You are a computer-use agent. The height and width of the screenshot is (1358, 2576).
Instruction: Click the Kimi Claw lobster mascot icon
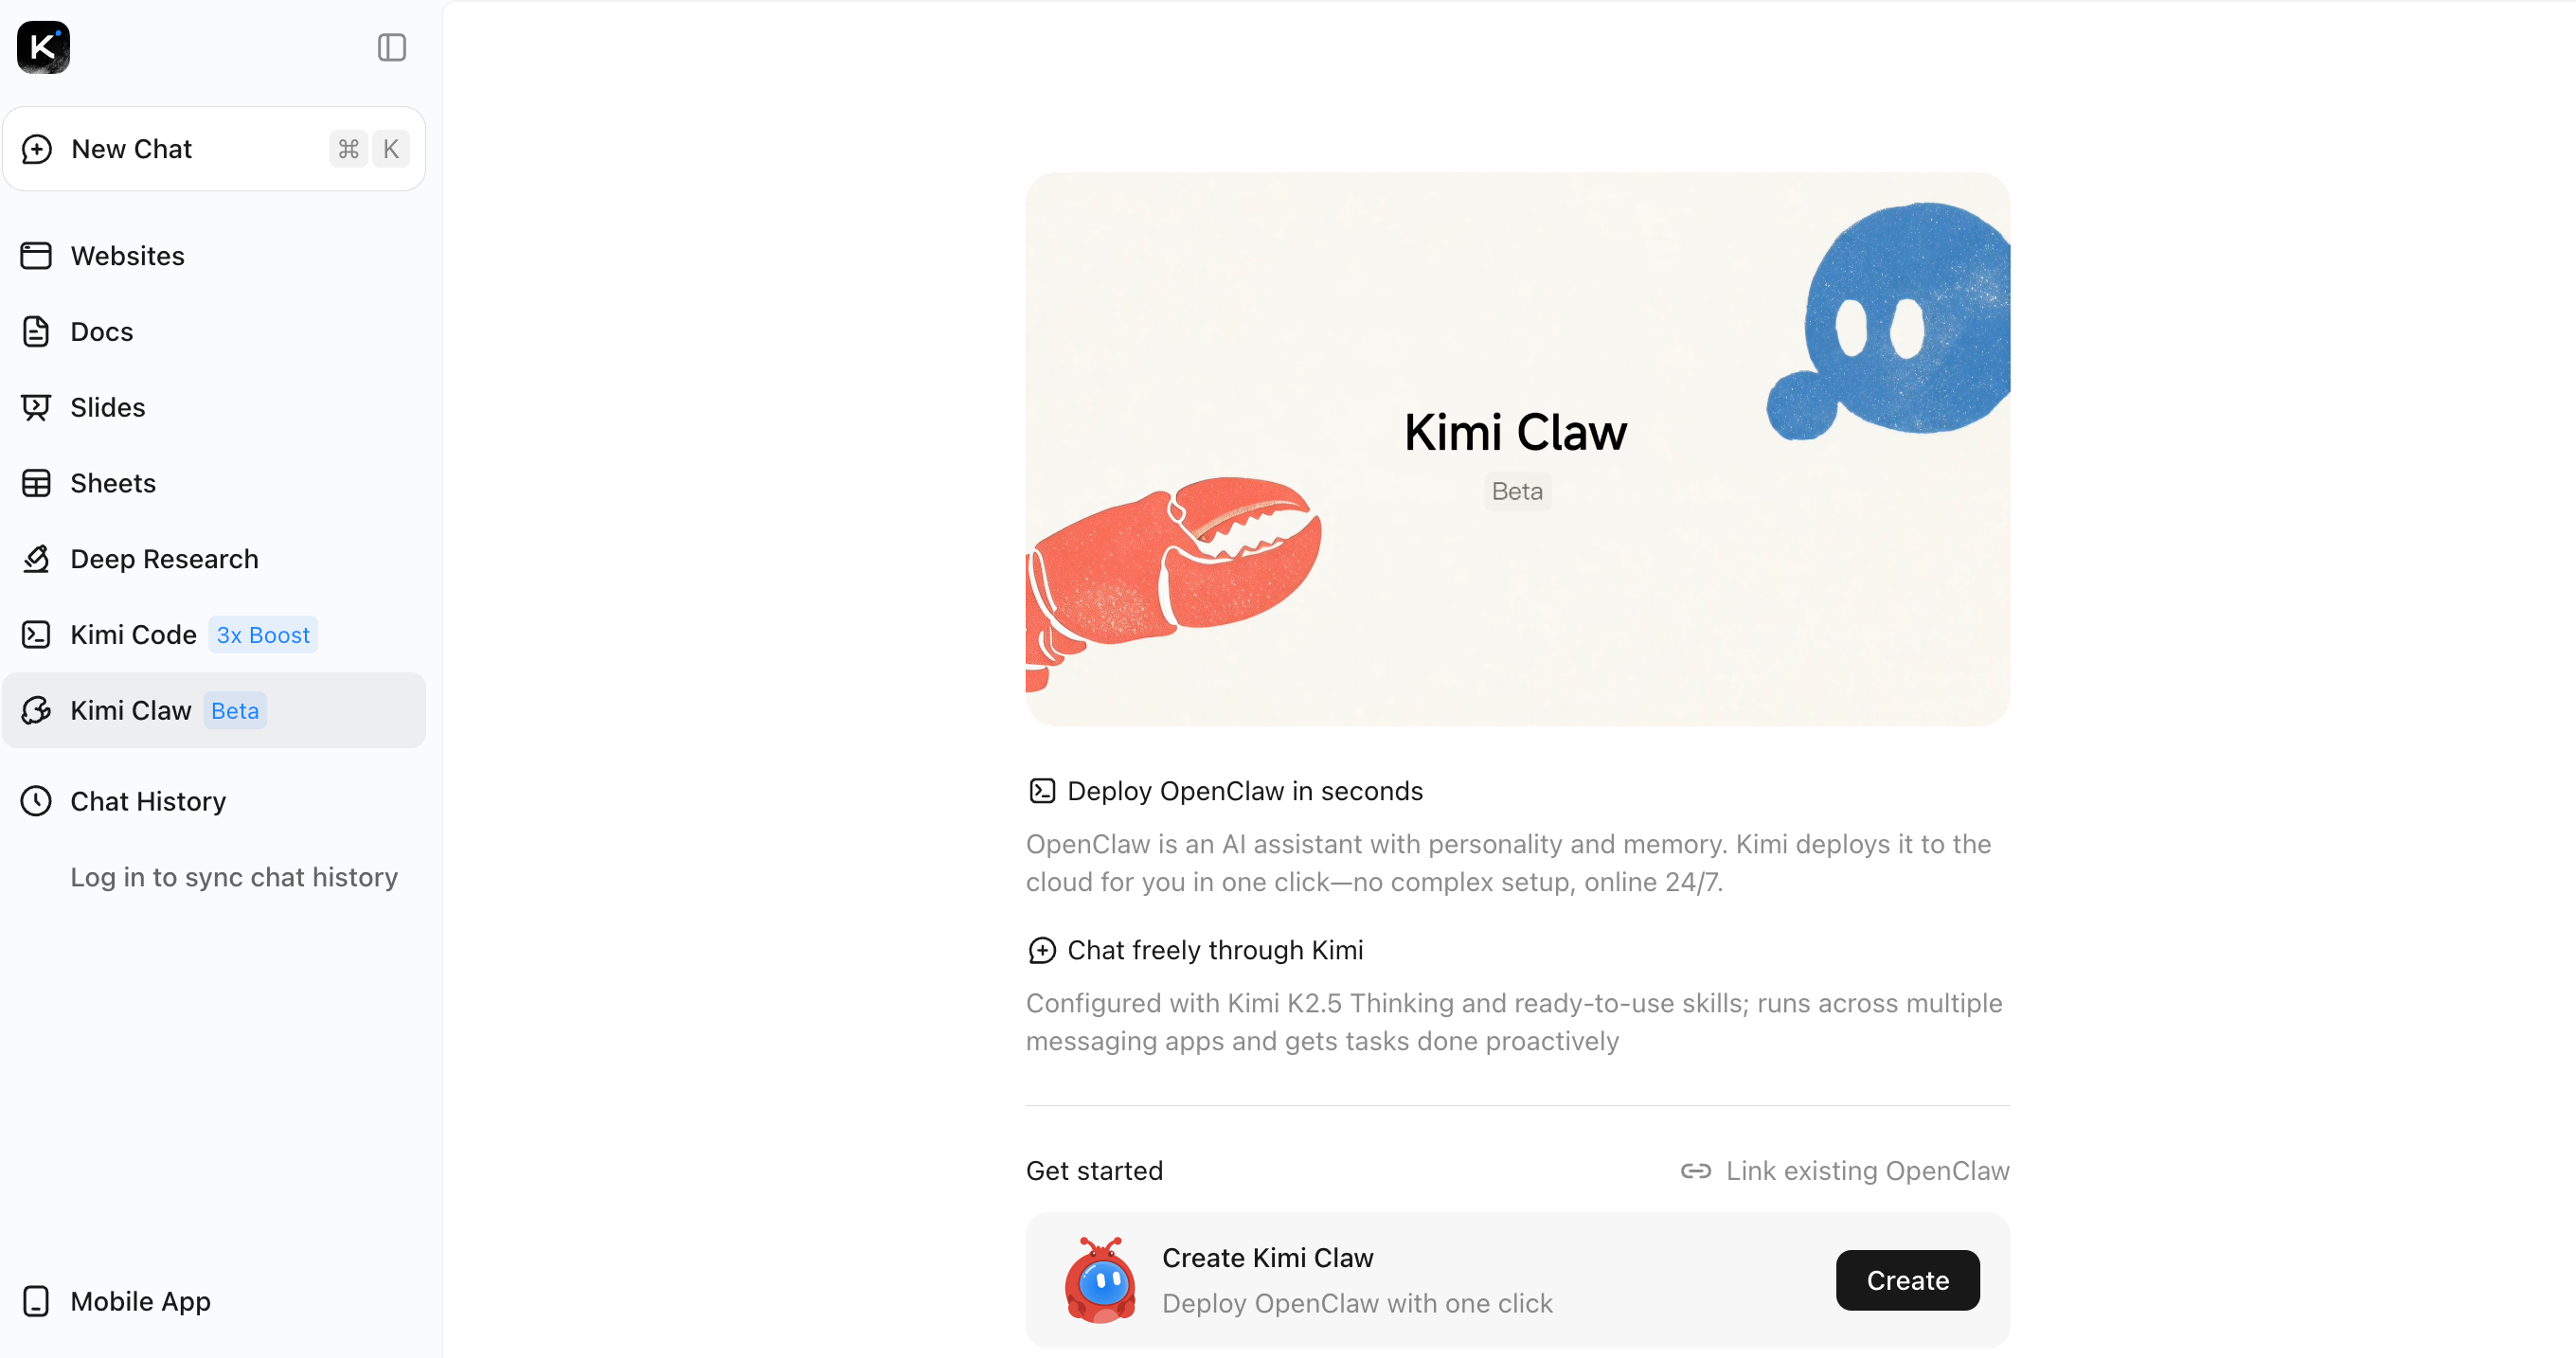click(1100, 1281)
